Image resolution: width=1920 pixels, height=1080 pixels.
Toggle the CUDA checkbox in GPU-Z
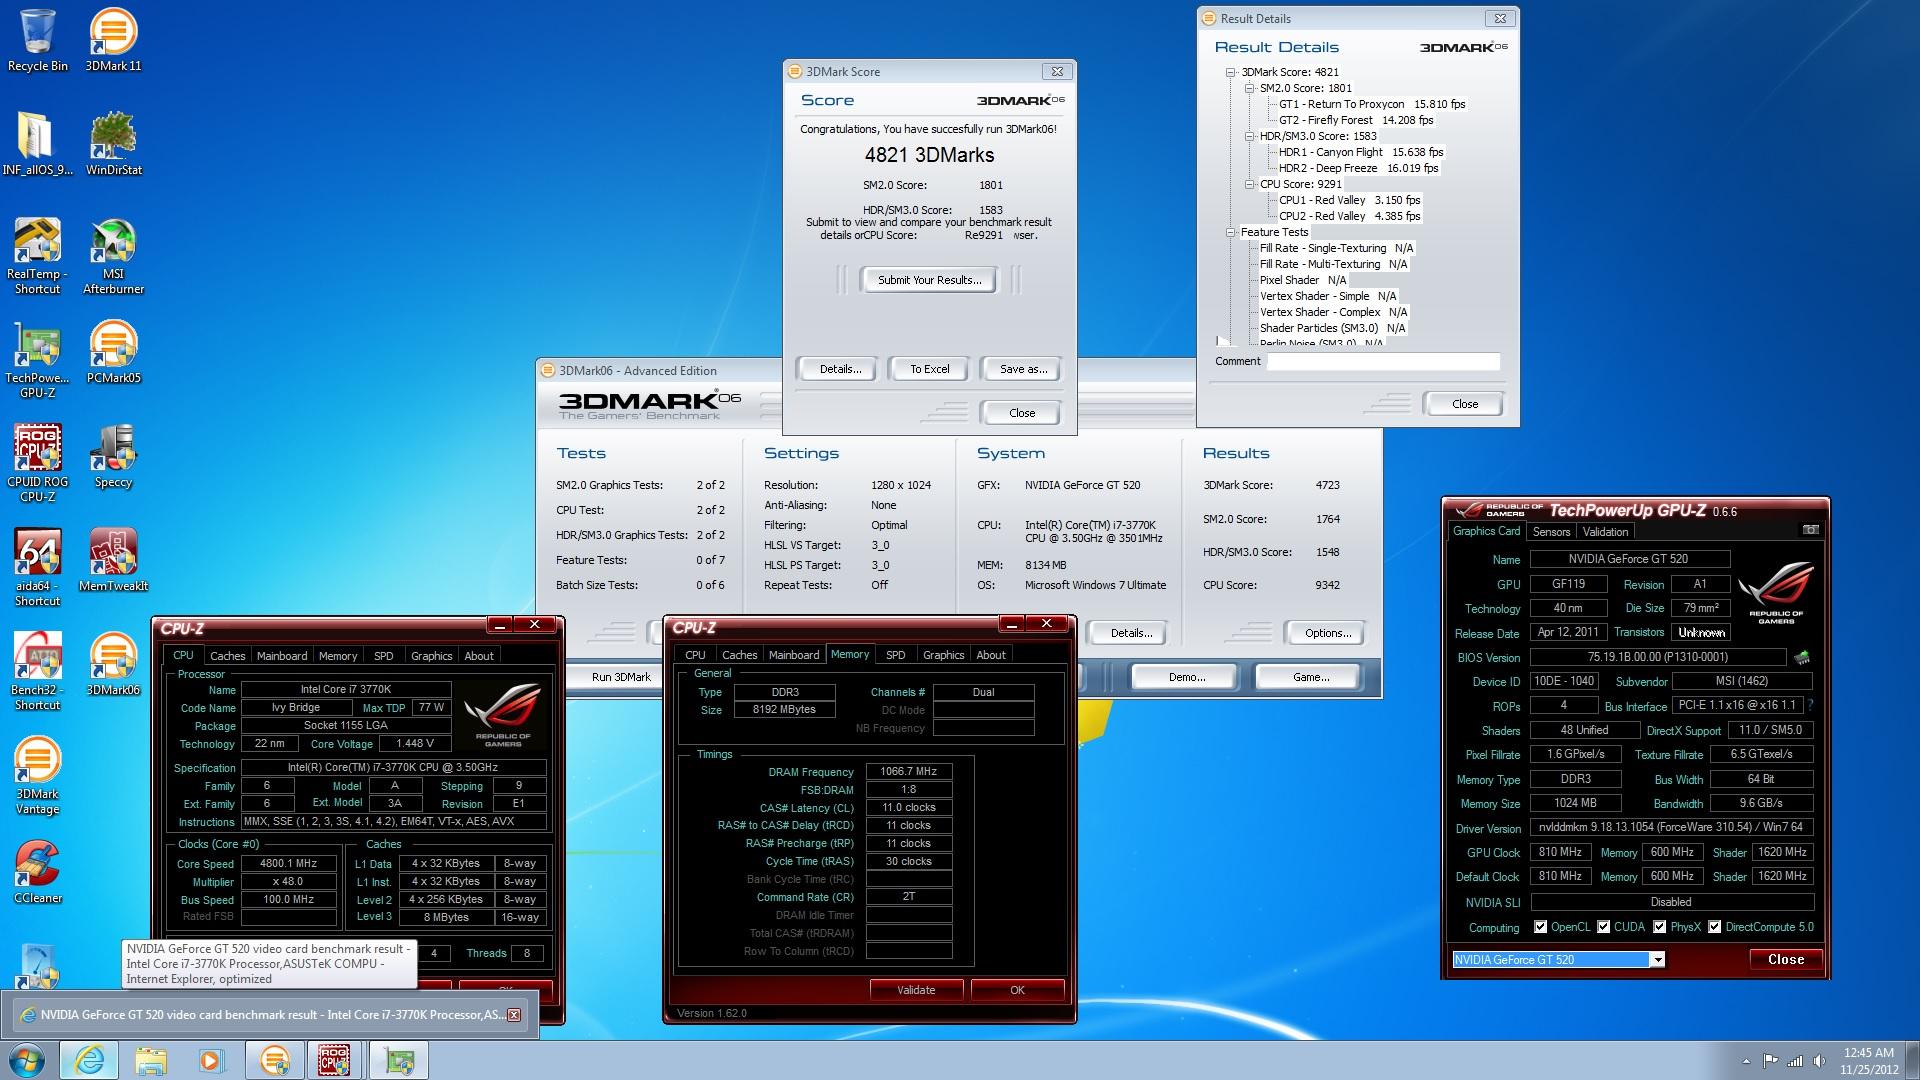(1603, 927)
